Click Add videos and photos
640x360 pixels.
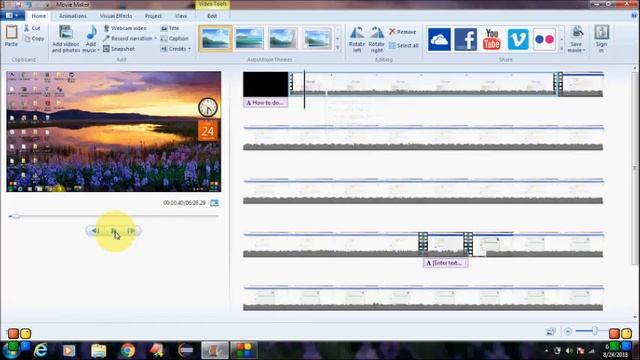[65, 39]
